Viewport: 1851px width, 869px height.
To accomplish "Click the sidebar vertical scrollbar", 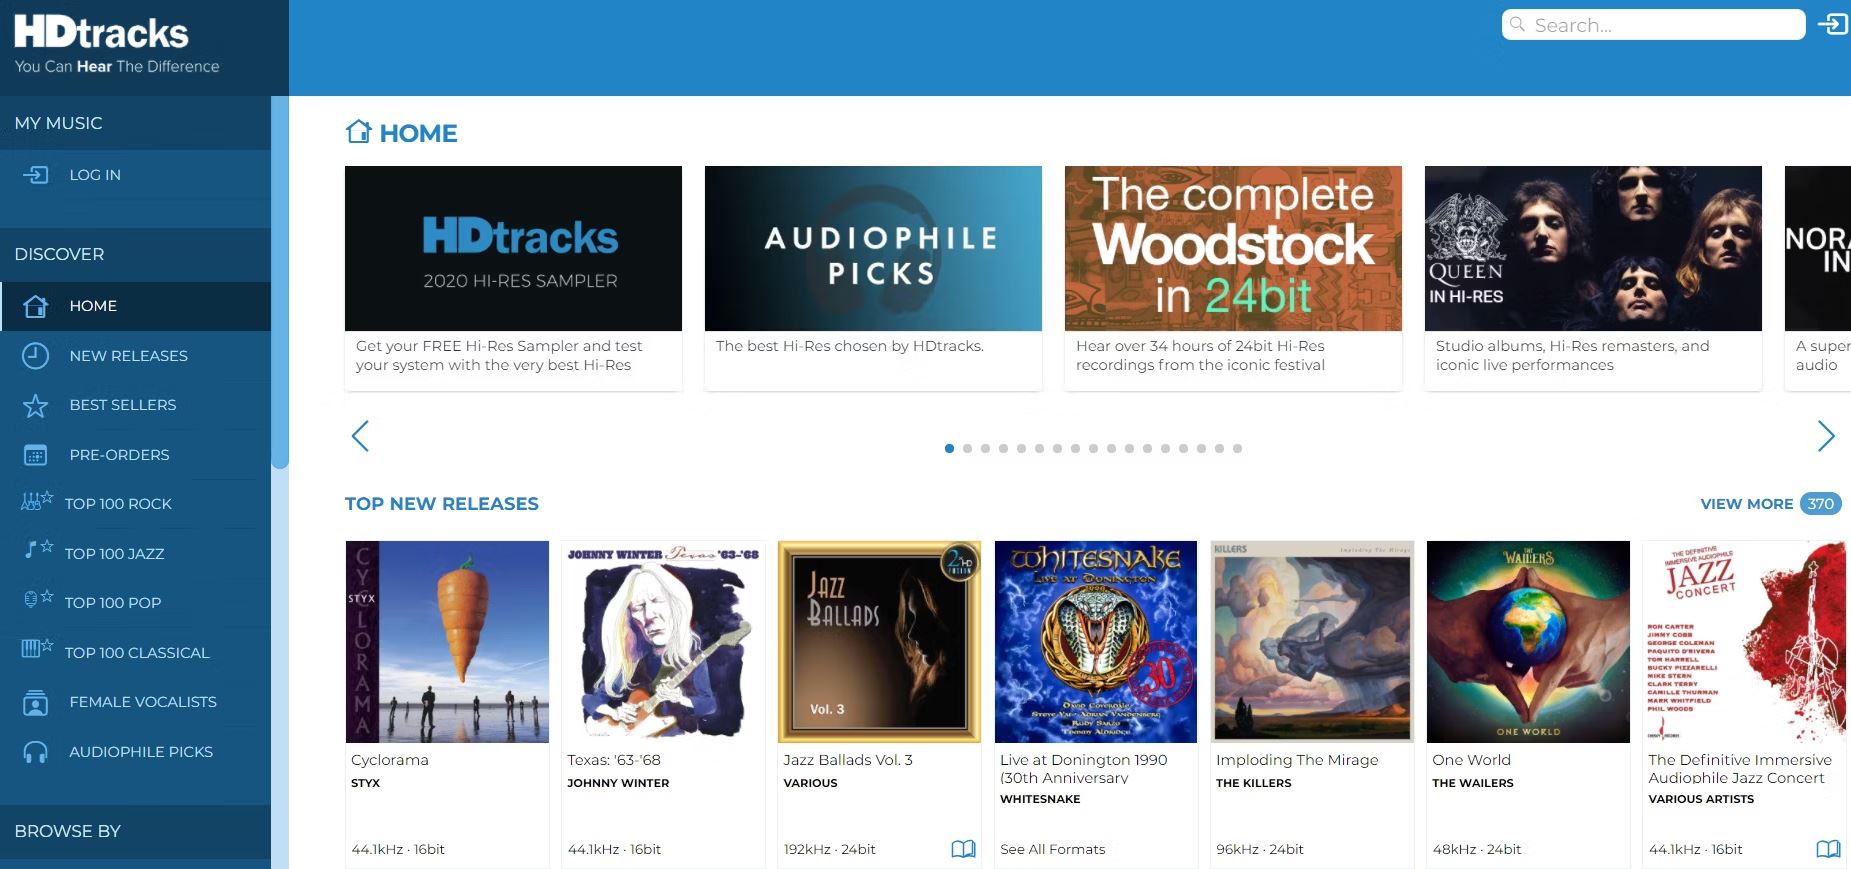I will pyautogui.click(x=280, y=282).
